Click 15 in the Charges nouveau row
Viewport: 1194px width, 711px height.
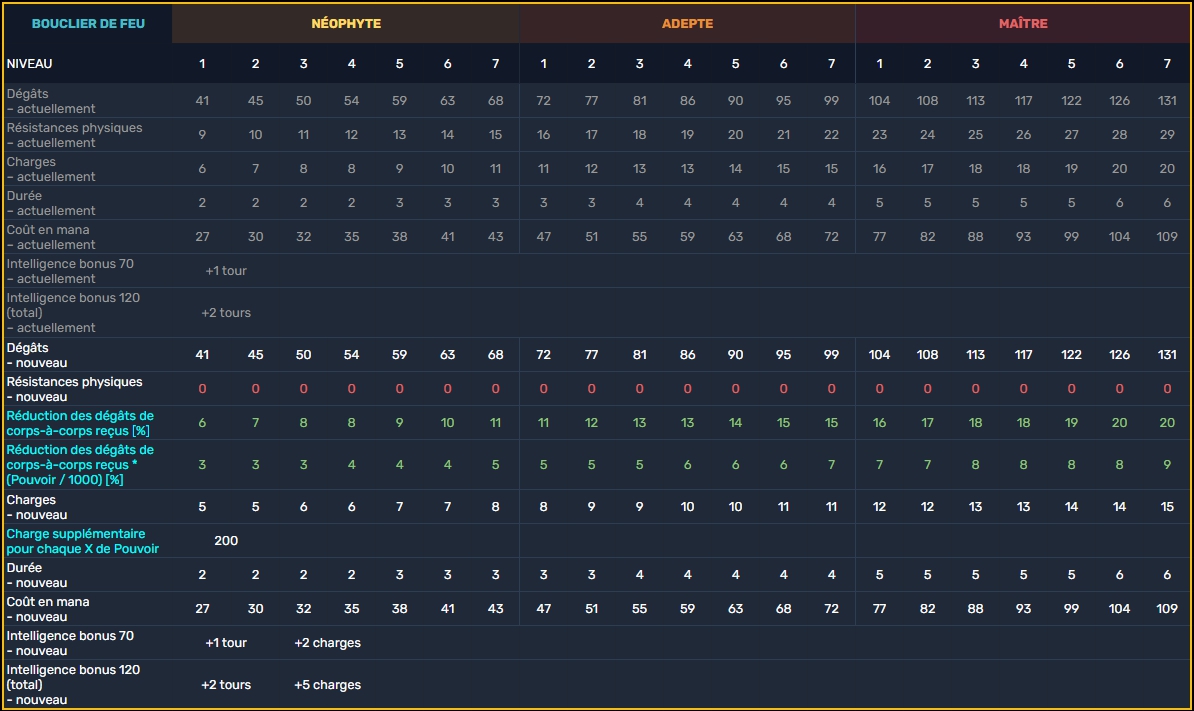coord(1167,507)
